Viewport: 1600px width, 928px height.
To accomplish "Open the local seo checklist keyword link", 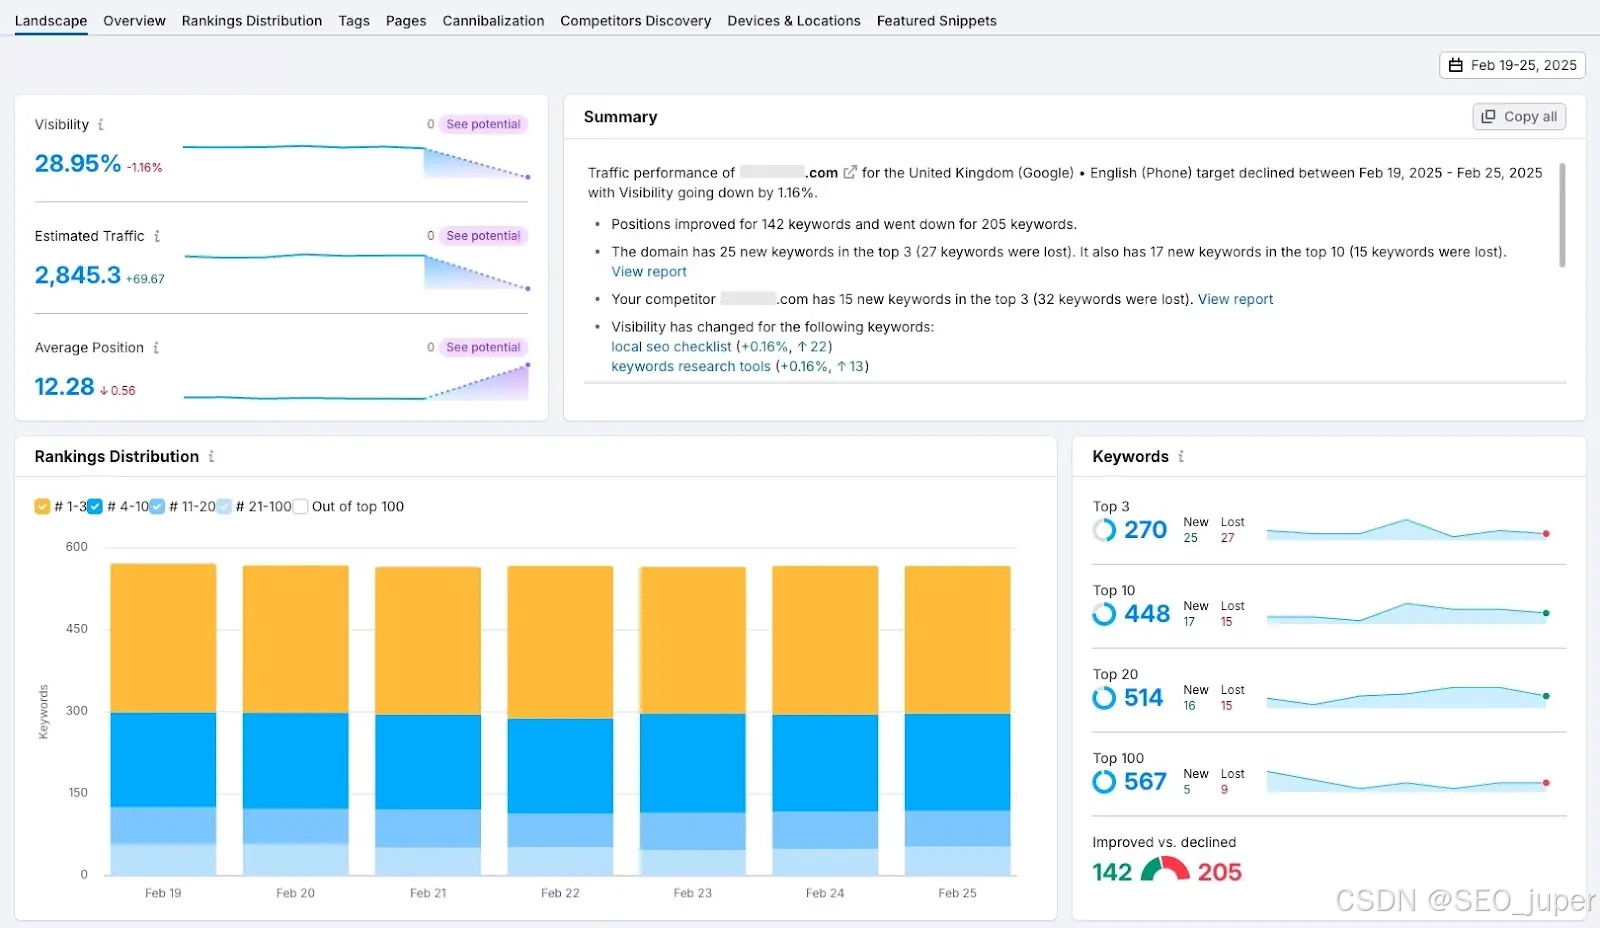I will point(671,347).
